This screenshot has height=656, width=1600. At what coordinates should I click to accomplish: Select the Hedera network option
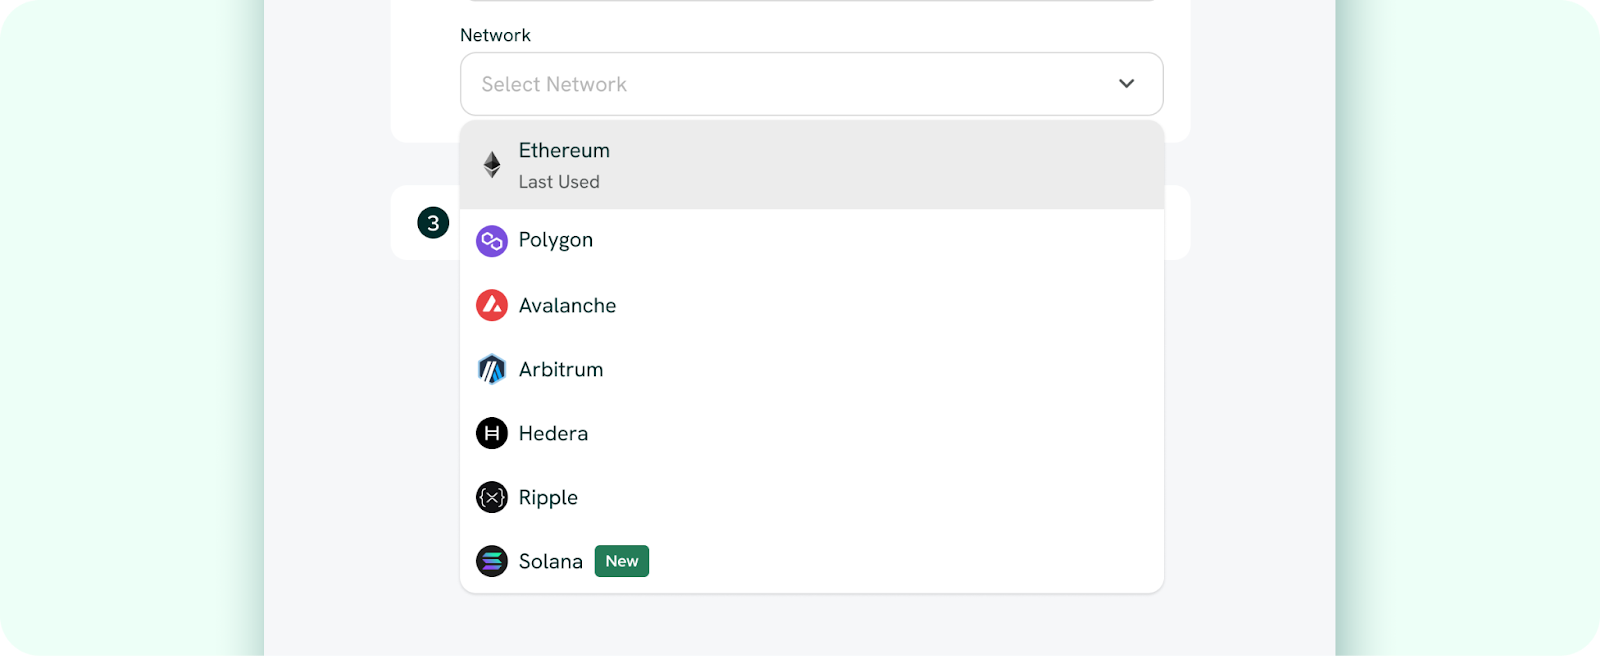[x=812, y=433]
